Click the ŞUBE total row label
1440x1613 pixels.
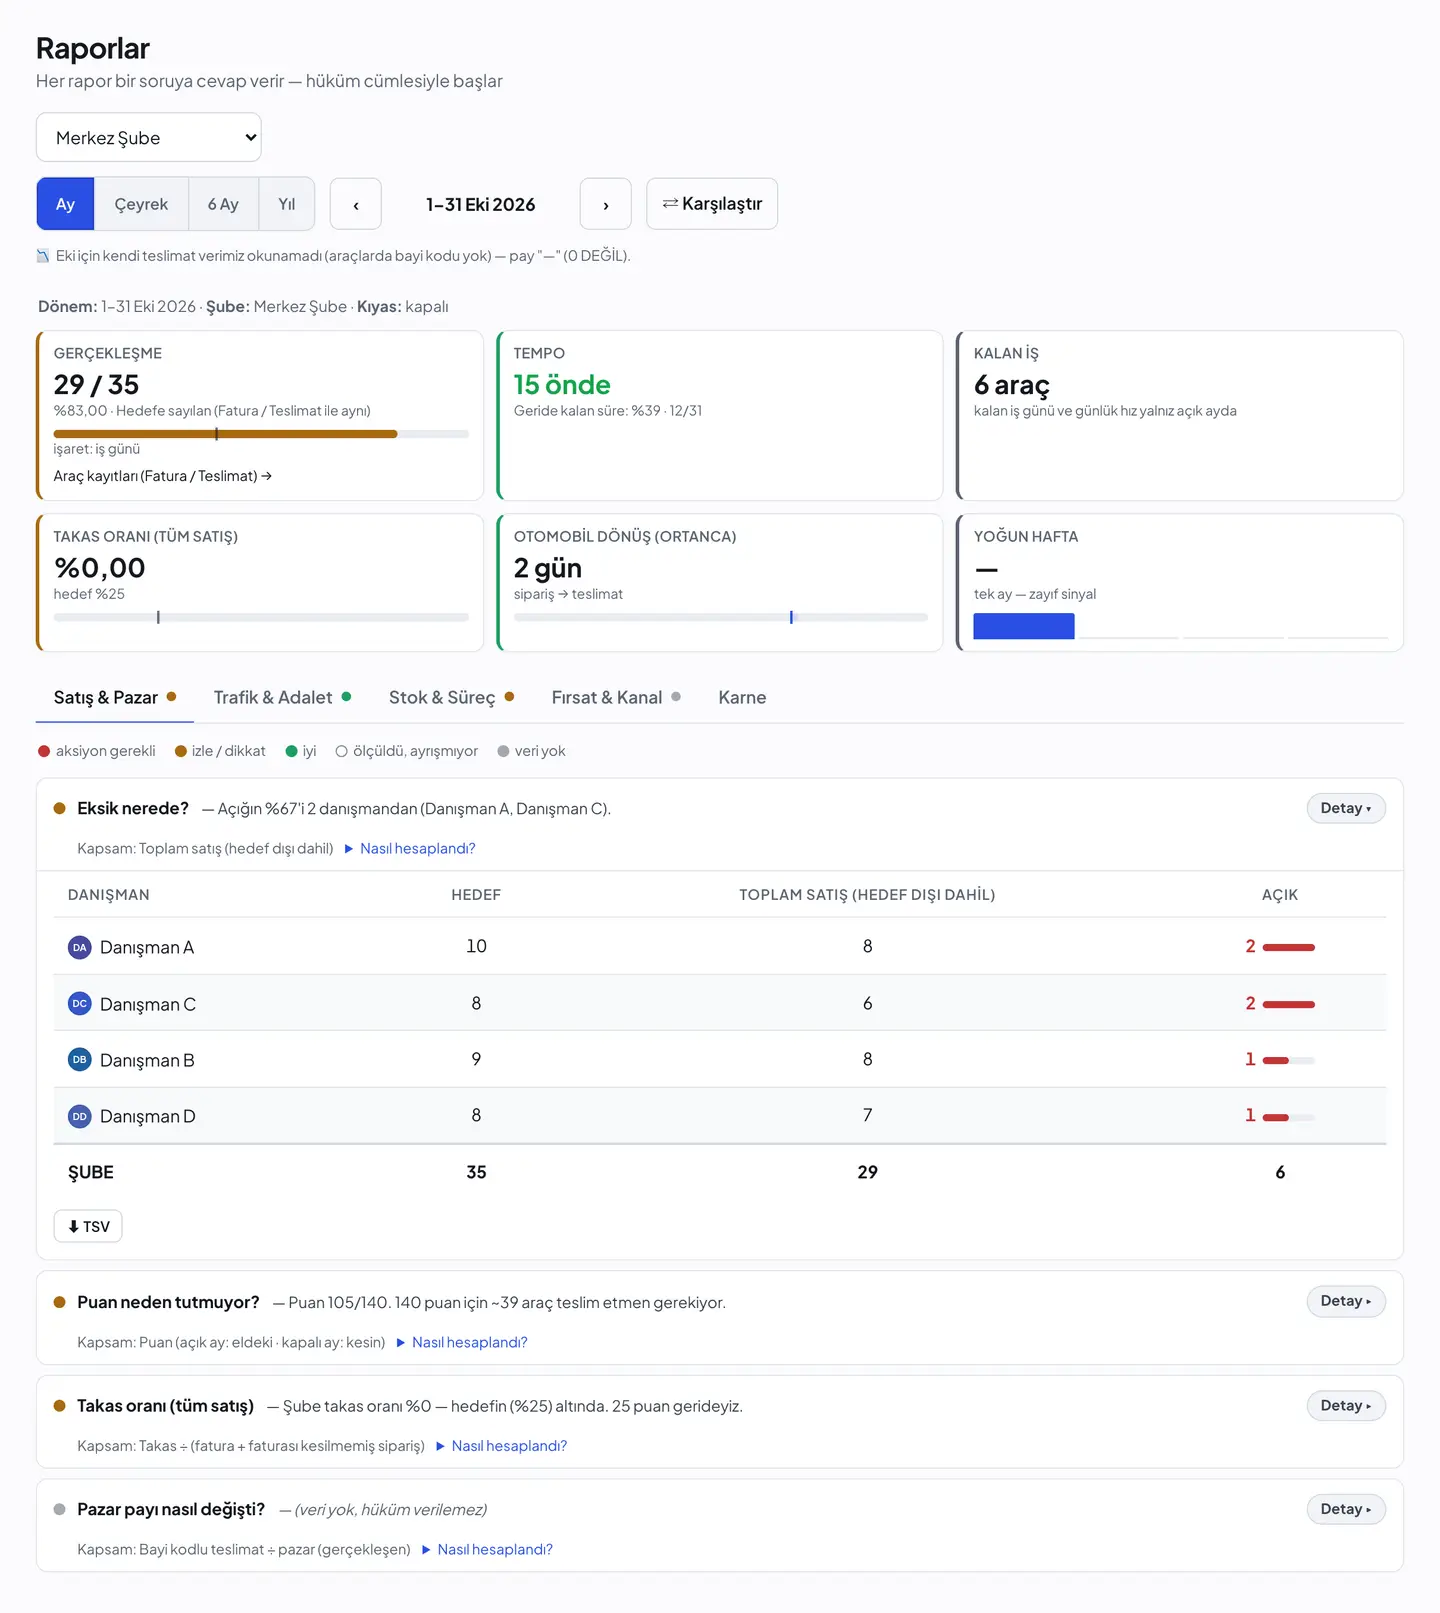91,1172
